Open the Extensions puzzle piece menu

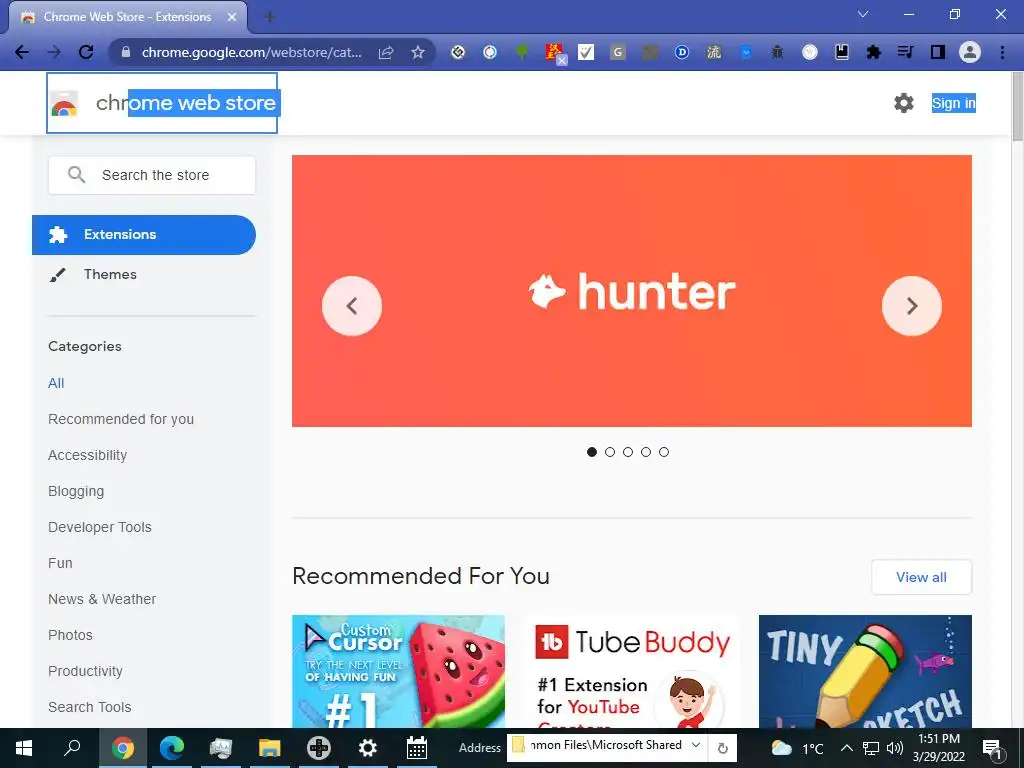(x=874, y=52)
